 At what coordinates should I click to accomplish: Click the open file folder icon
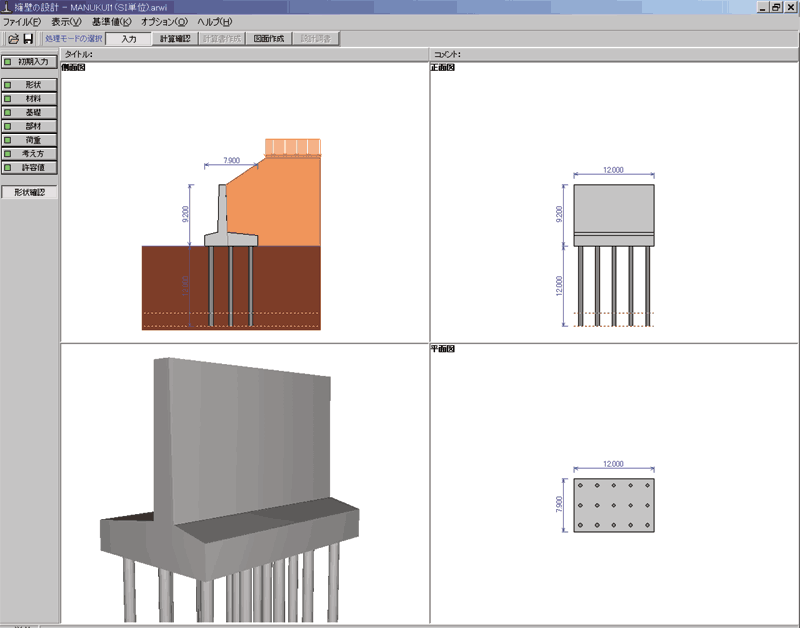[x=14, y=39]
